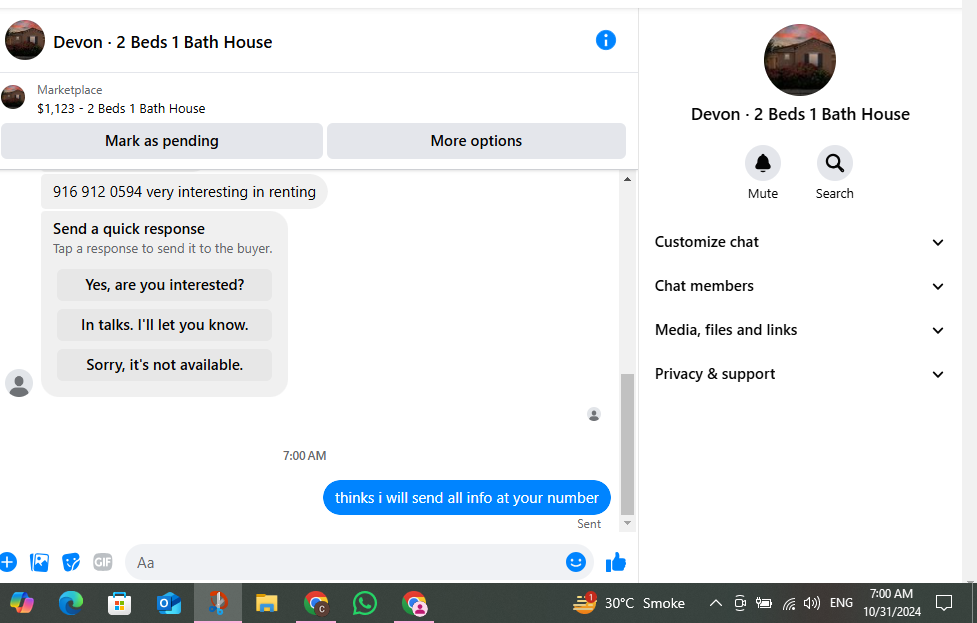Click the chat scrollbar up arrow

[627, 179]
